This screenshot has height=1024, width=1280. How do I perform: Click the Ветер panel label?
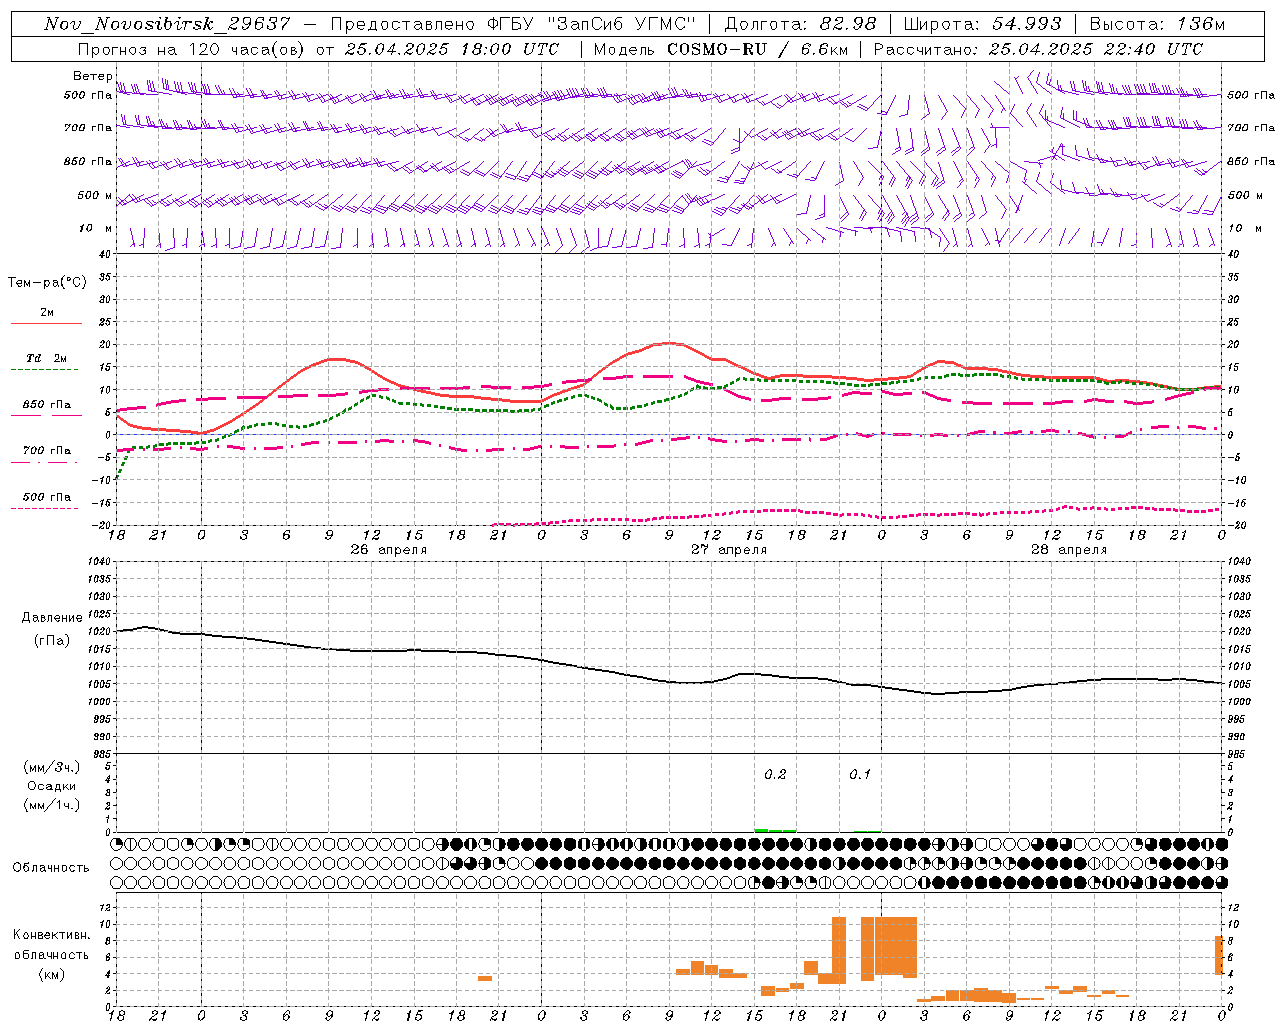(92, 76)
